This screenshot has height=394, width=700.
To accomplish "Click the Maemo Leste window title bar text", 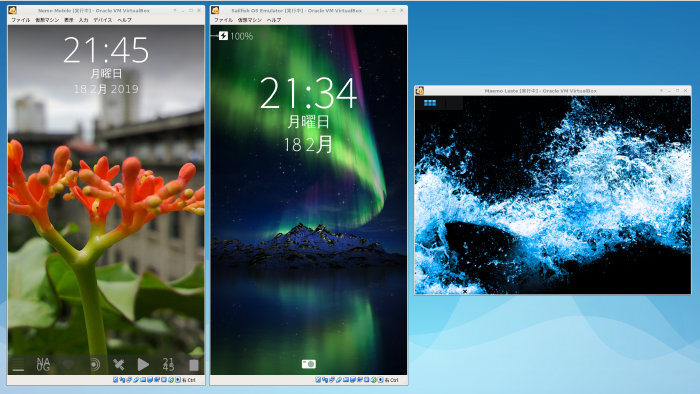I will (x=541, y=91).
